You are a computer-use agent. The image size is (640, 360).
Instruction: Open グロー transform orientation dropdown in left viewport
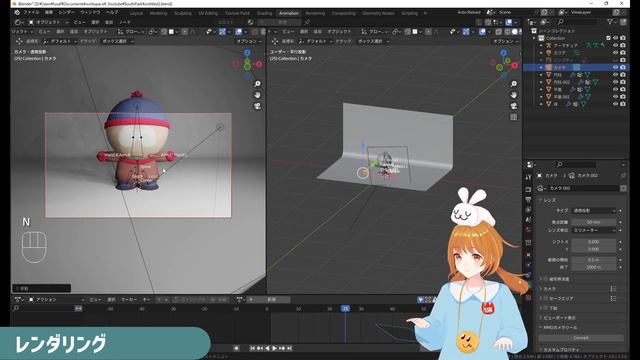[x=131, y=31]
